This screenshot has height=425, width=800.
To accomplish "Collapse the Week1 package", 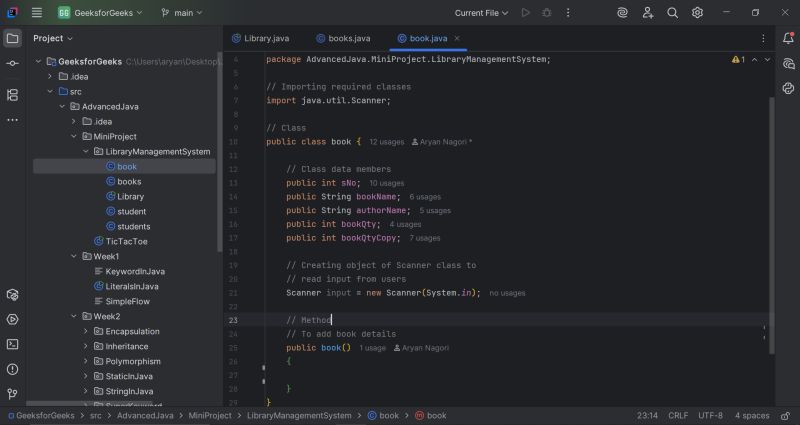I will [73, 256].
